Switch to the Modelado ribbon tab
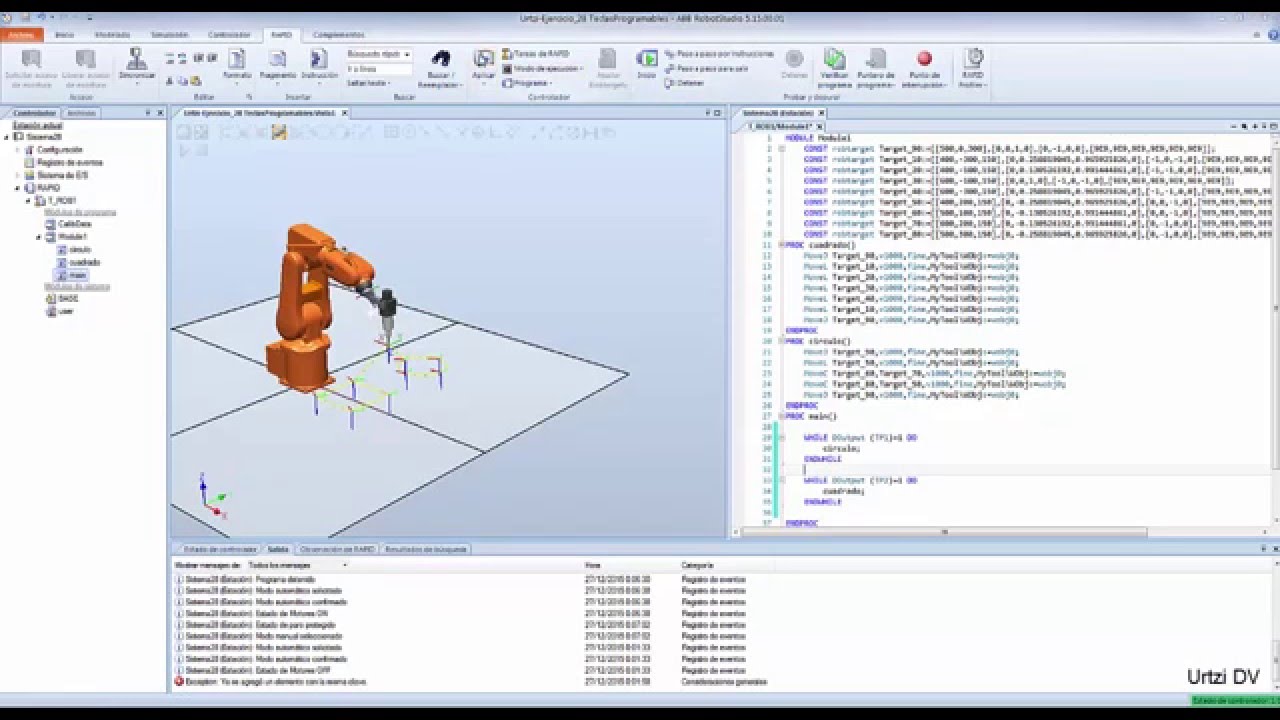 click(x=112, y=34)
